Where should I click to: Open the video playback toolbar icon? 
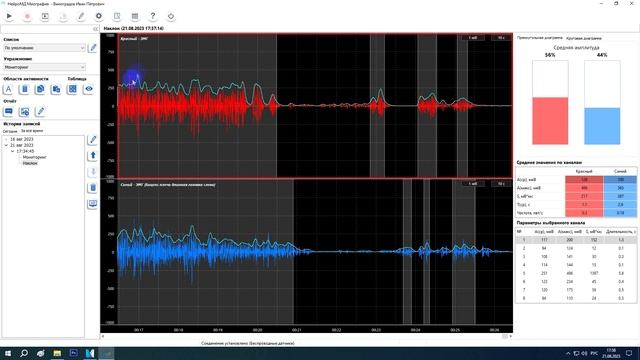click(45, 16)
